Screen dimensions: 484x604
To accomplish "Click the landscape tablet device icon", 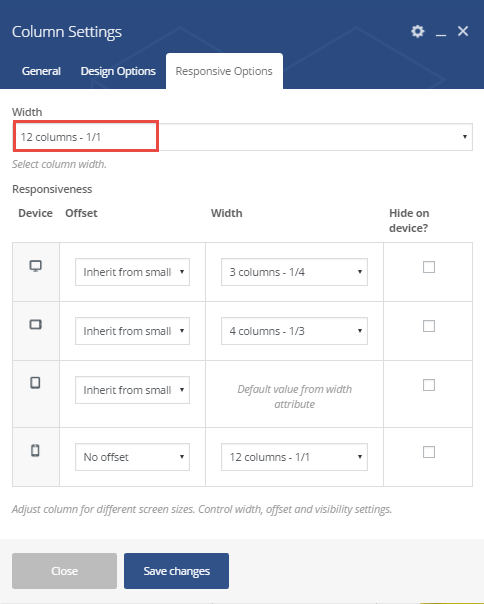I will (x=35, y=324).
